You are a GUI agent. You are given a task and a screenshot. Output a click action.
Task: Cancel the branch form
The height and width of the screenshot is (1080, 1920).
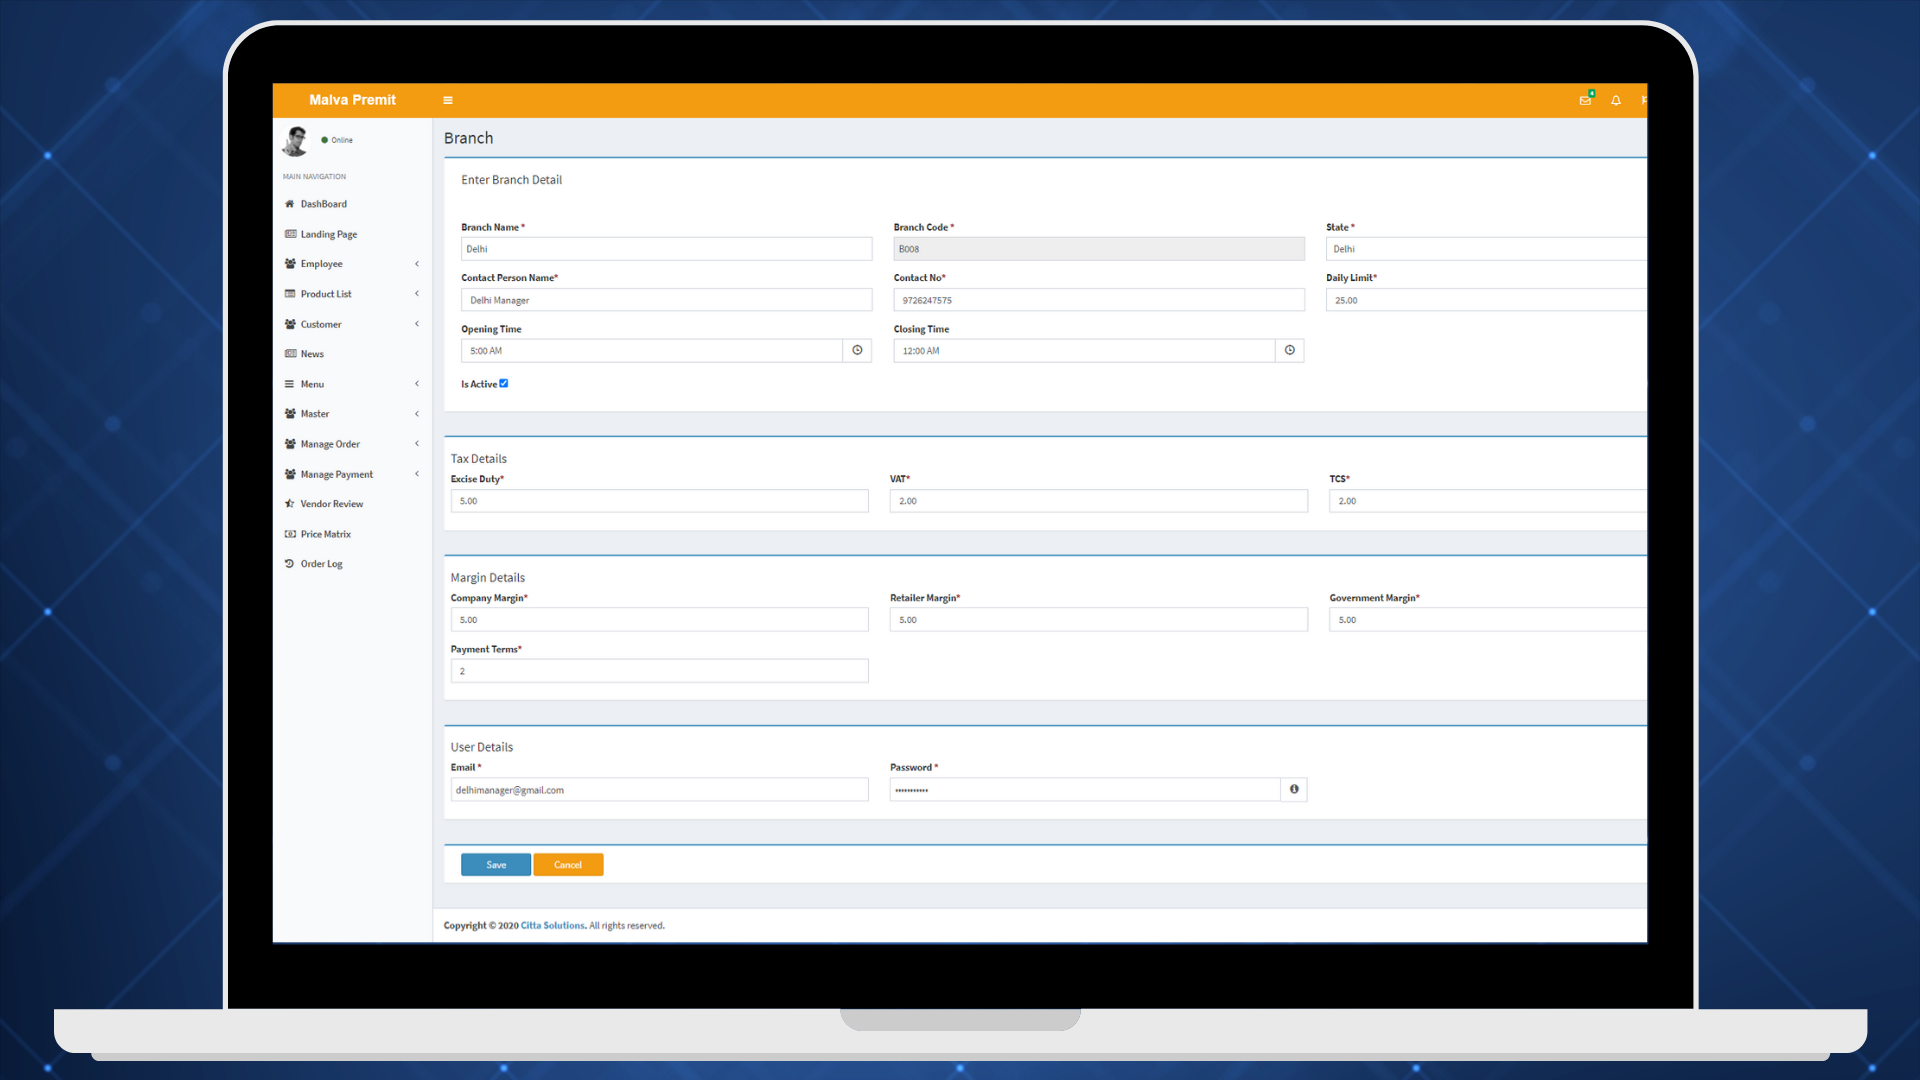[x=568, y=865]
